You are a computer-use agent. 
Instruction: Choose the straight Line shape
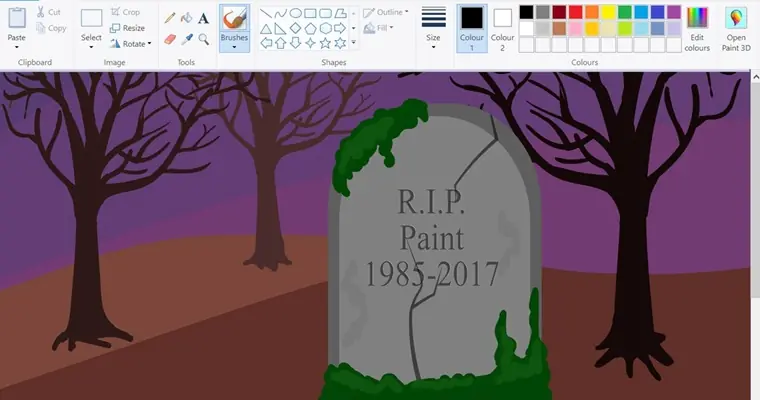266,13
